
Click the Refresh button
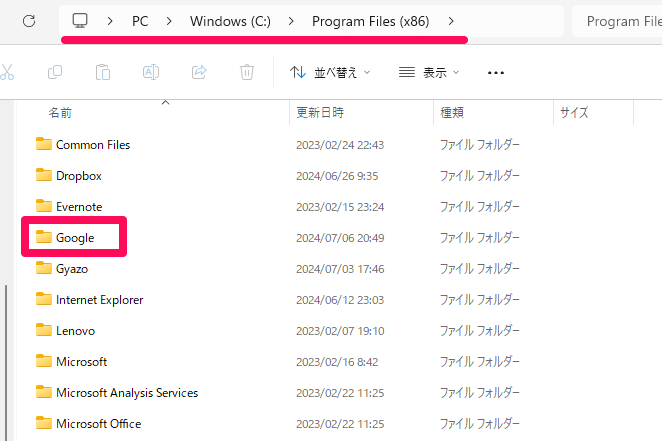tap(29, 21)
